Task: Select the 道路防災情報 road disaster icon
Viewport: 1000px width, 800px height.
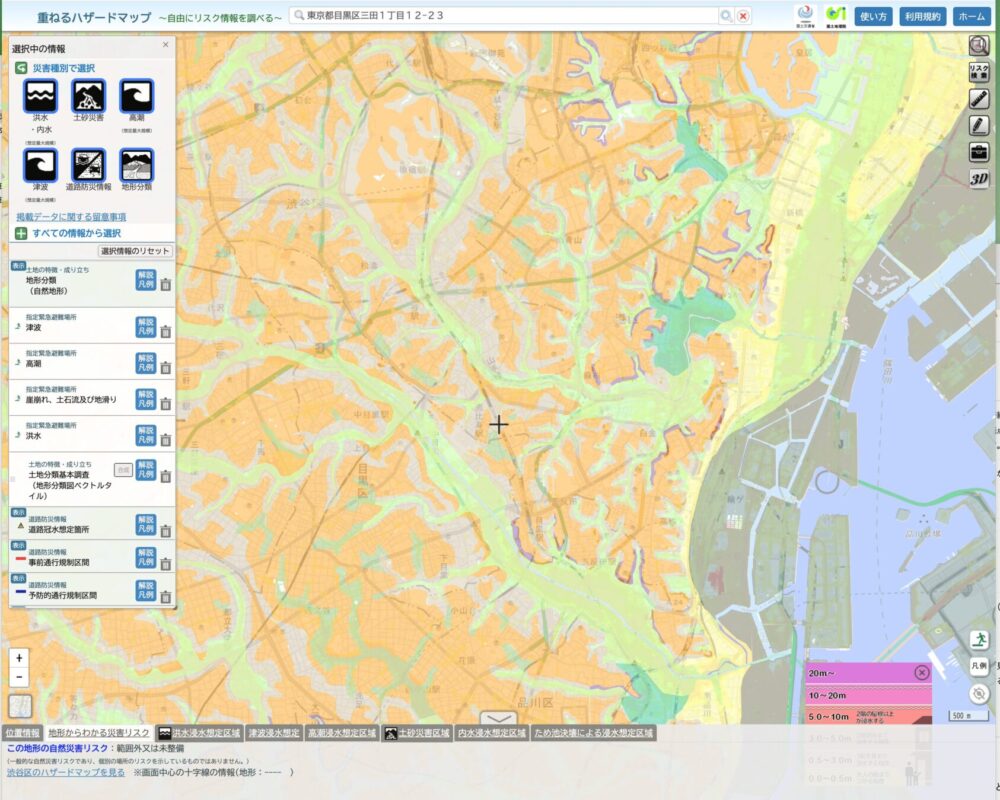Action: click(89, 166)
